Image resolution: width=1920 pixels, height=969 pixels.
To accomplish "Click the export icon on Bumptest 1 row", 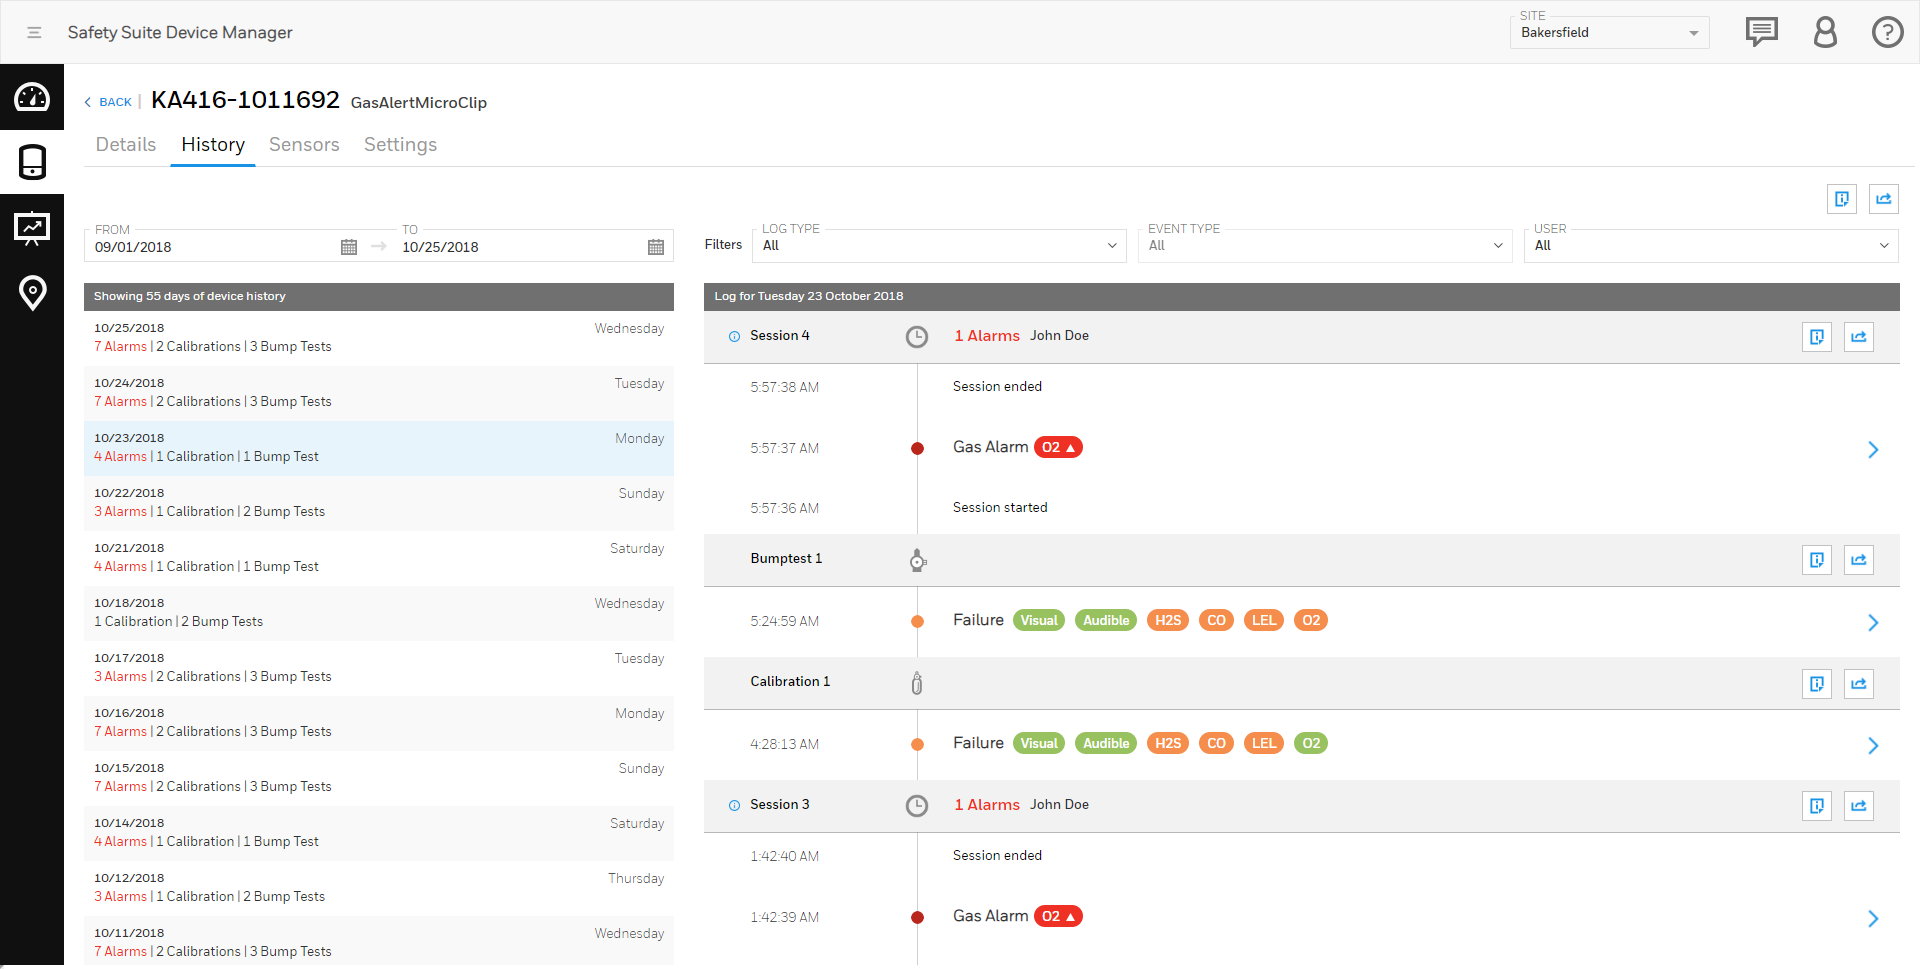I will pos(1816,560).
